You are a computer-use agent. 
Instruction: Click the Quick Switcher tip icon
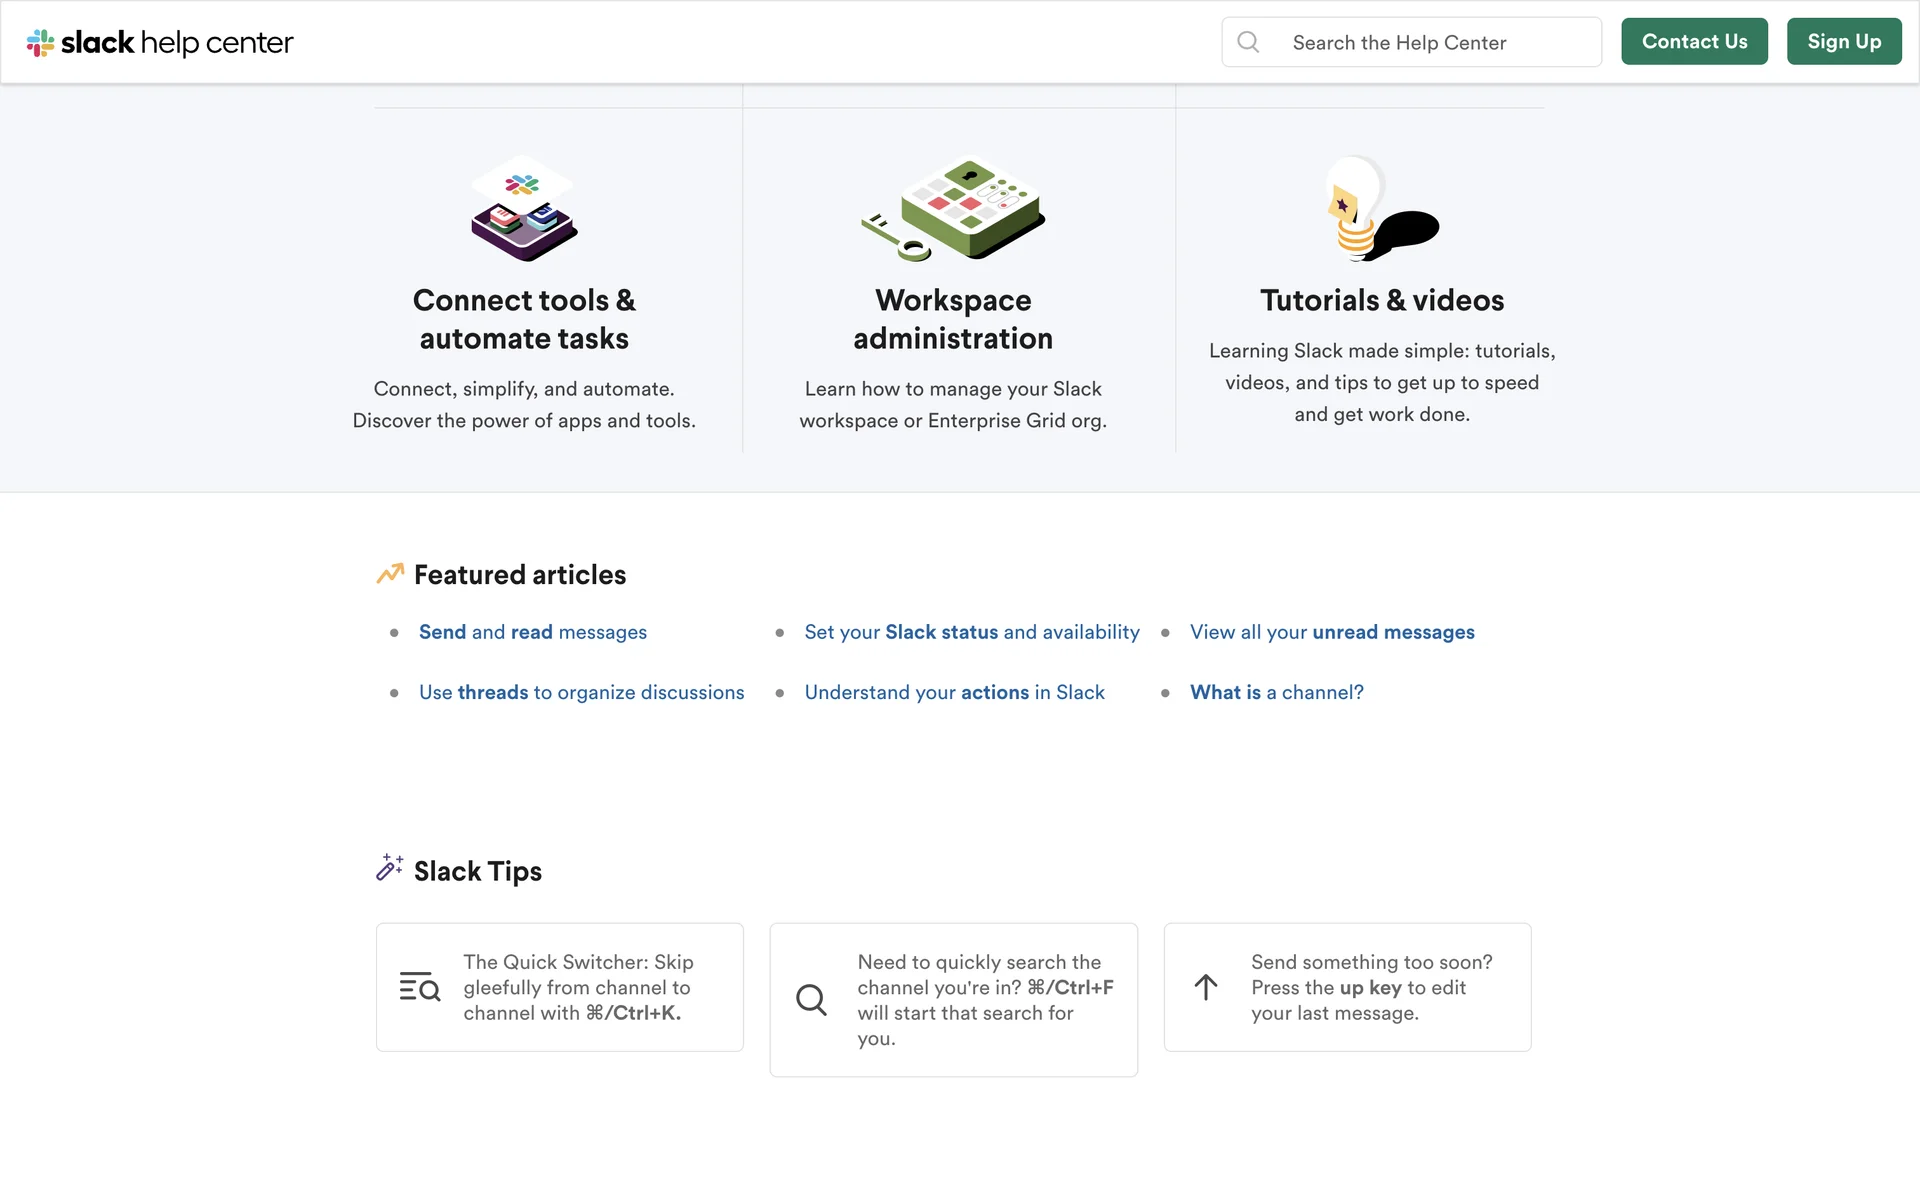pos(419,987)
